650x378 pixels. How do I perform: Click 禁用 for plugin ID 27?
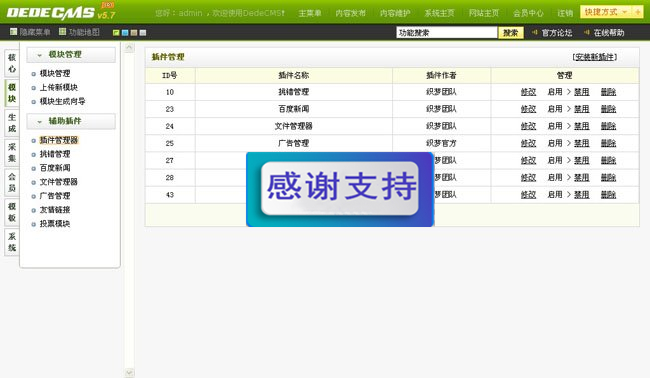(x=582, y=160)
